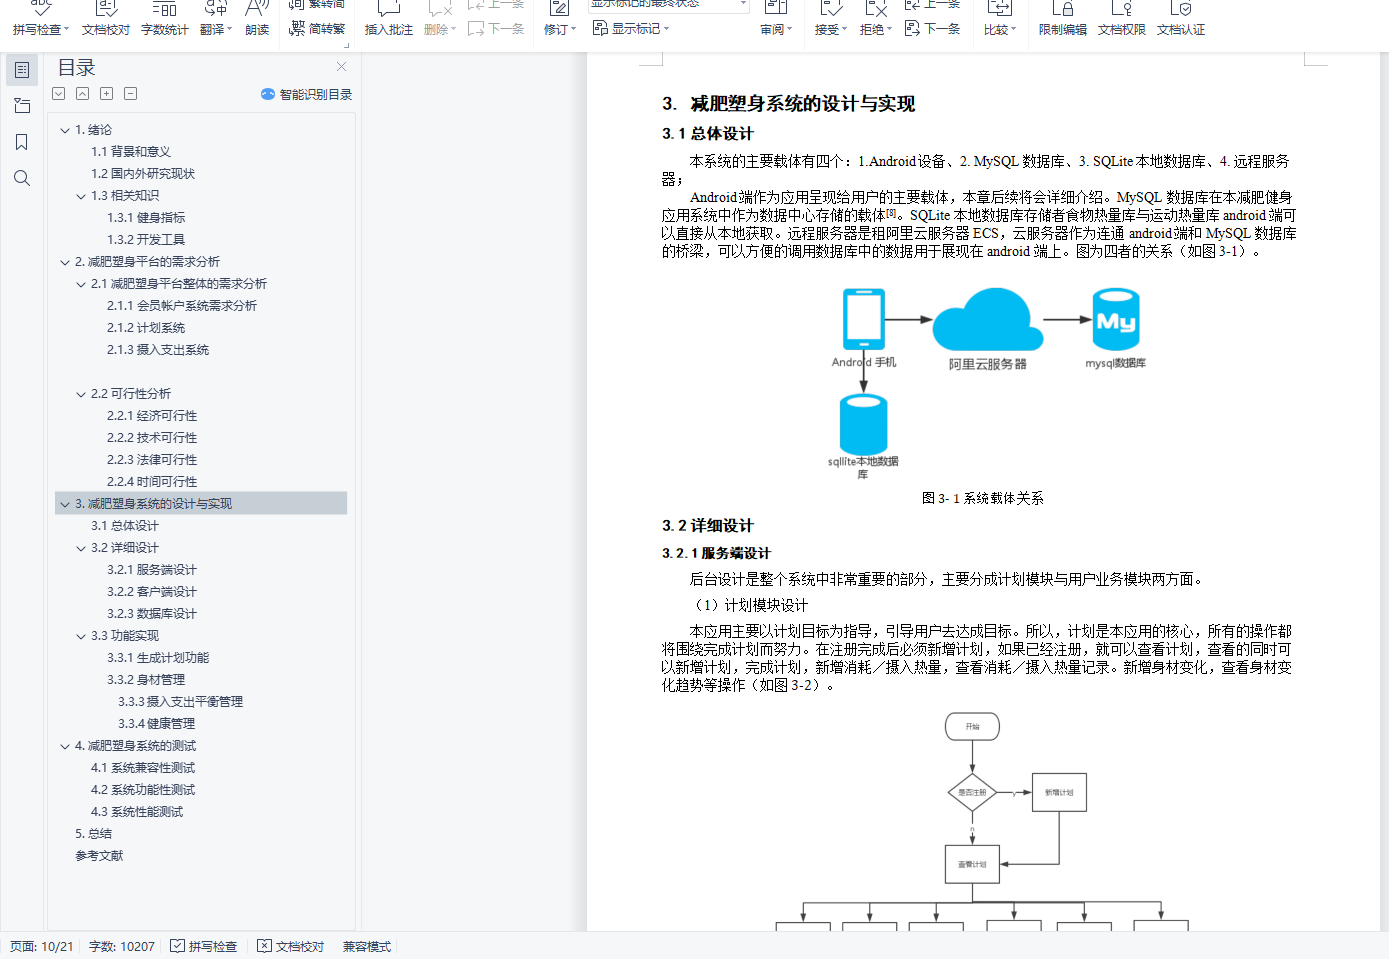Click the down-chevron level button under 目录

tap(59, 94)
